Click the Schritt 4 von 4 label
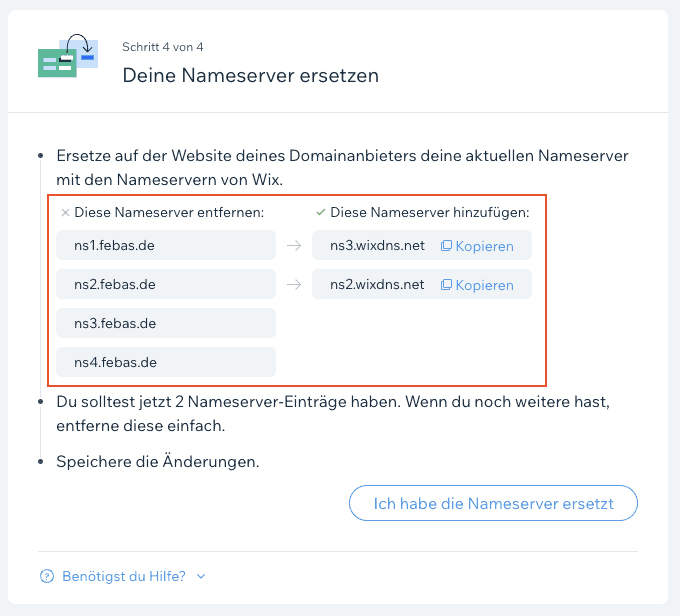Image resolution: width=680 pixels, height=616 pixels. click(x=163, y=47)
